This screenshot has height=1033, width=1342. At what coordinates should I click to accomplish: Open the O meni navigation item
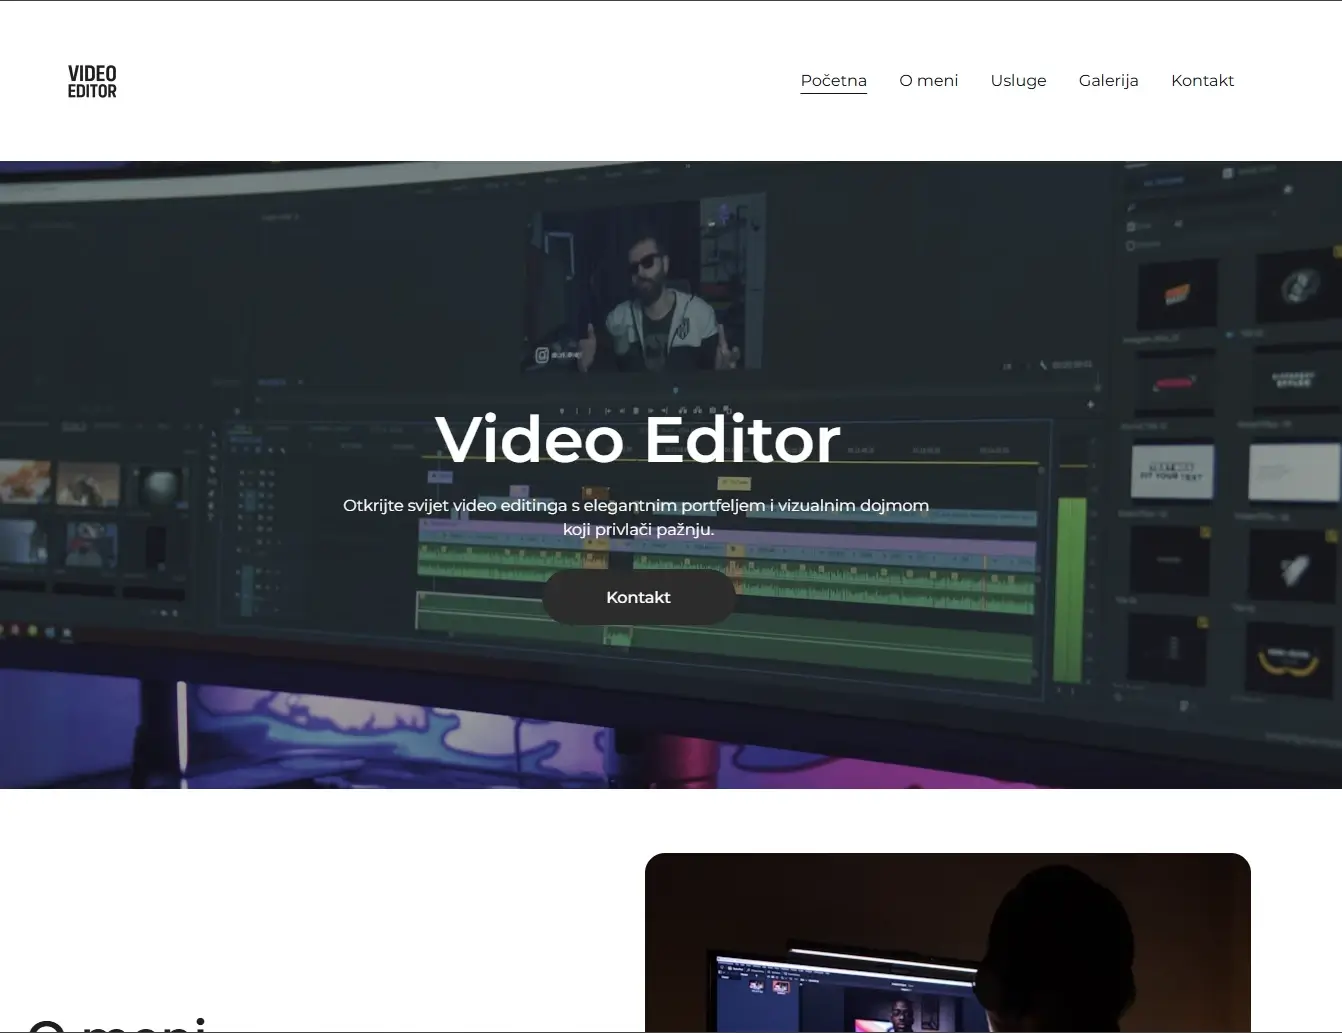coord(928,80)
